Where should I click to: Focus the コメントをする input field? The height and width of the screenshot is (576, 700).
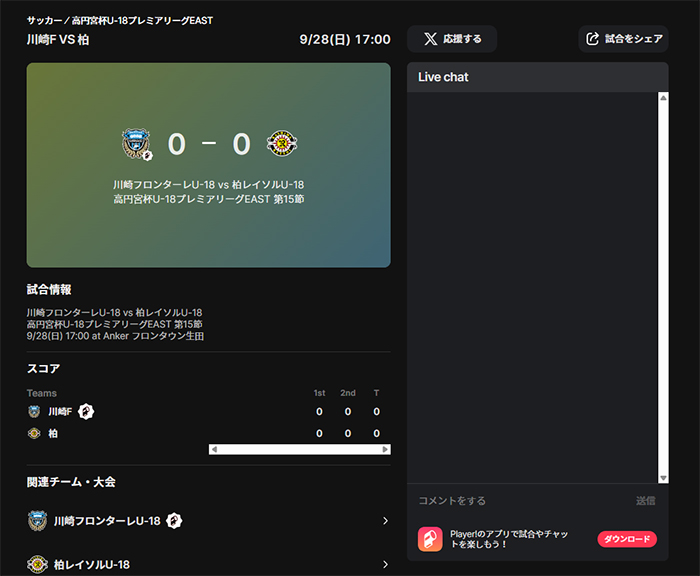click(x=522, y=501)
